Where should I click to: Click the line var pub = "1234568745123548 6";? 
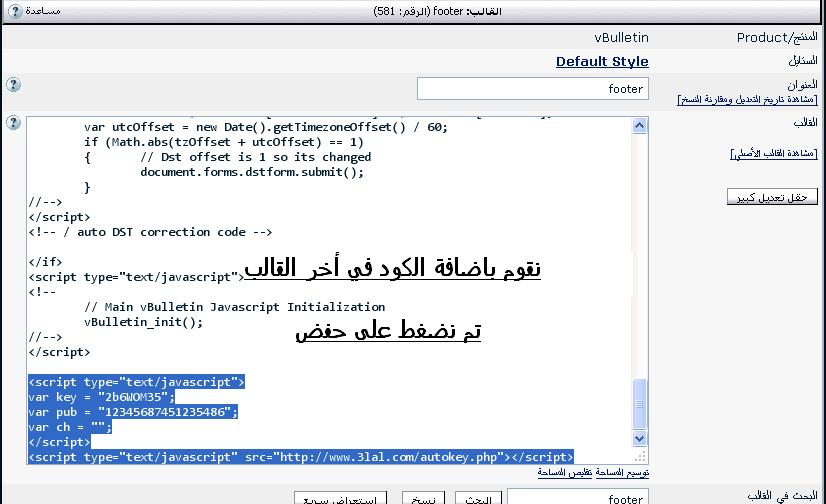[x=133, y=412]
